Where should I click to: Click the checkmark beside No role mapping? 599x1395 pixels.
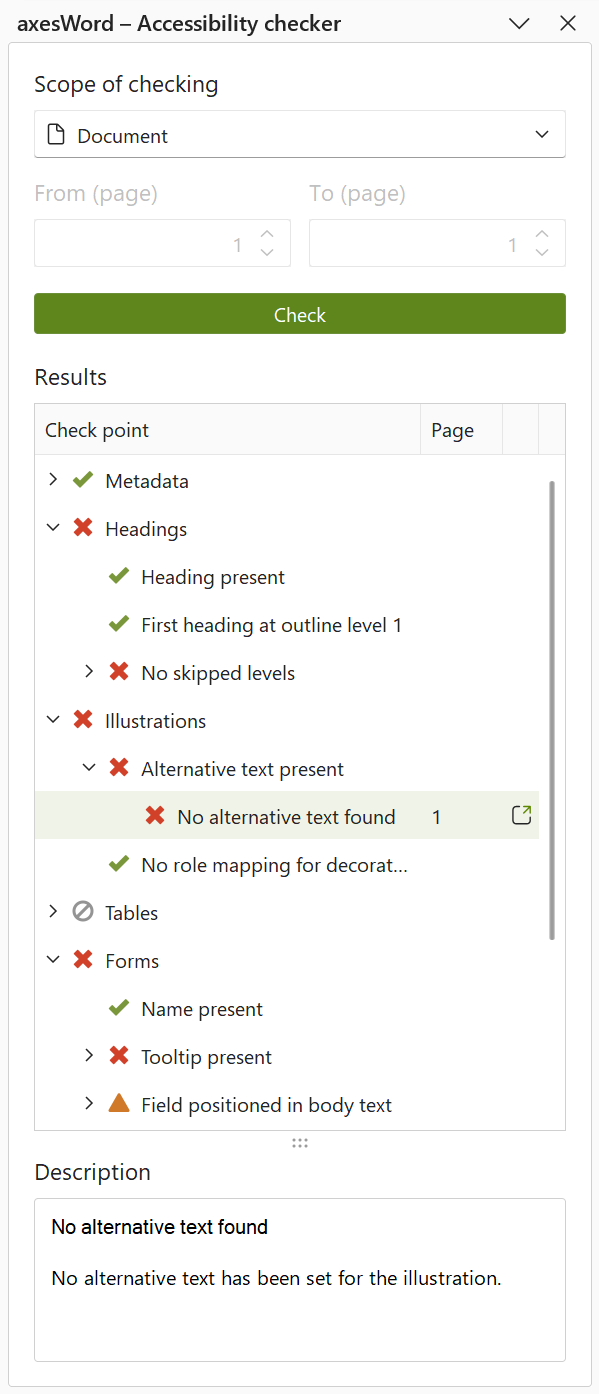(x=119, y=865)
